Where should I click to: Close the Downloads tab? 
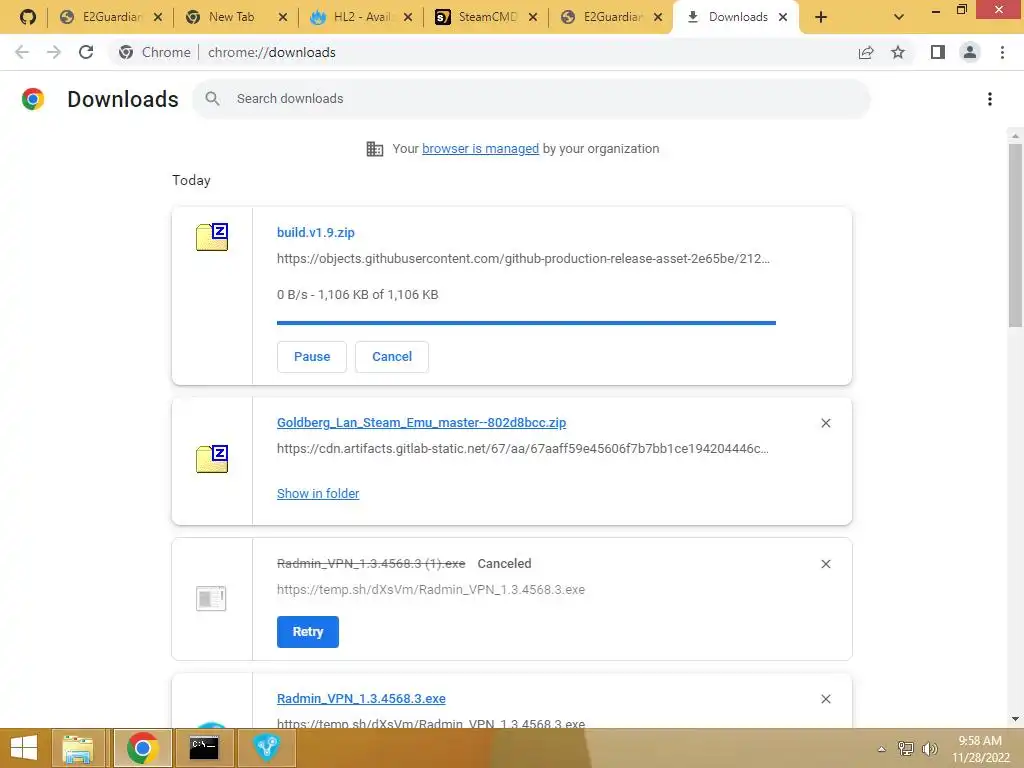[783, 18]
